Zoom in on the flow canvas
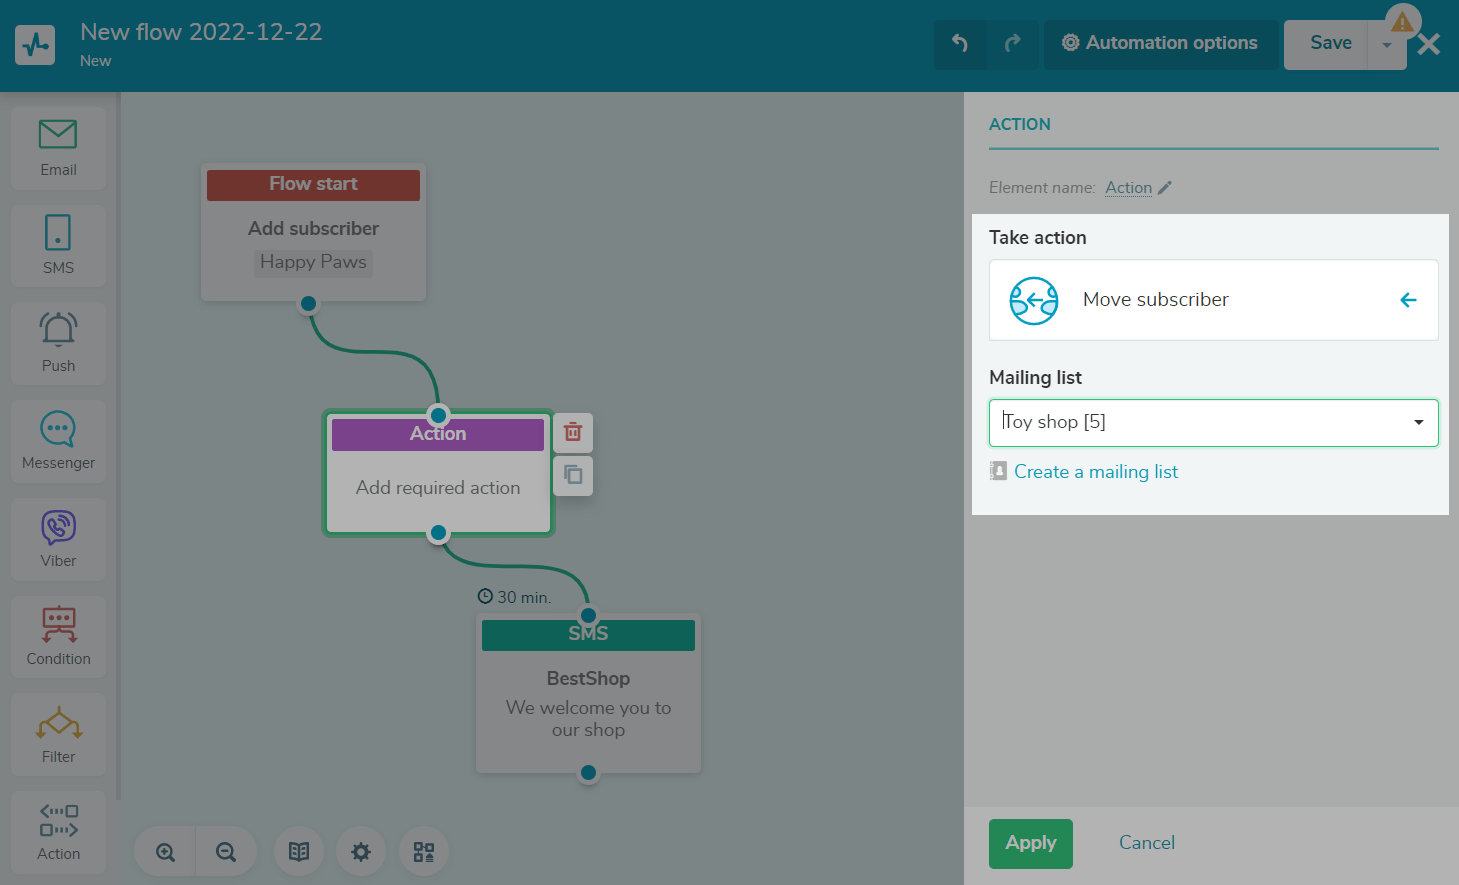 tap(166, 852)
